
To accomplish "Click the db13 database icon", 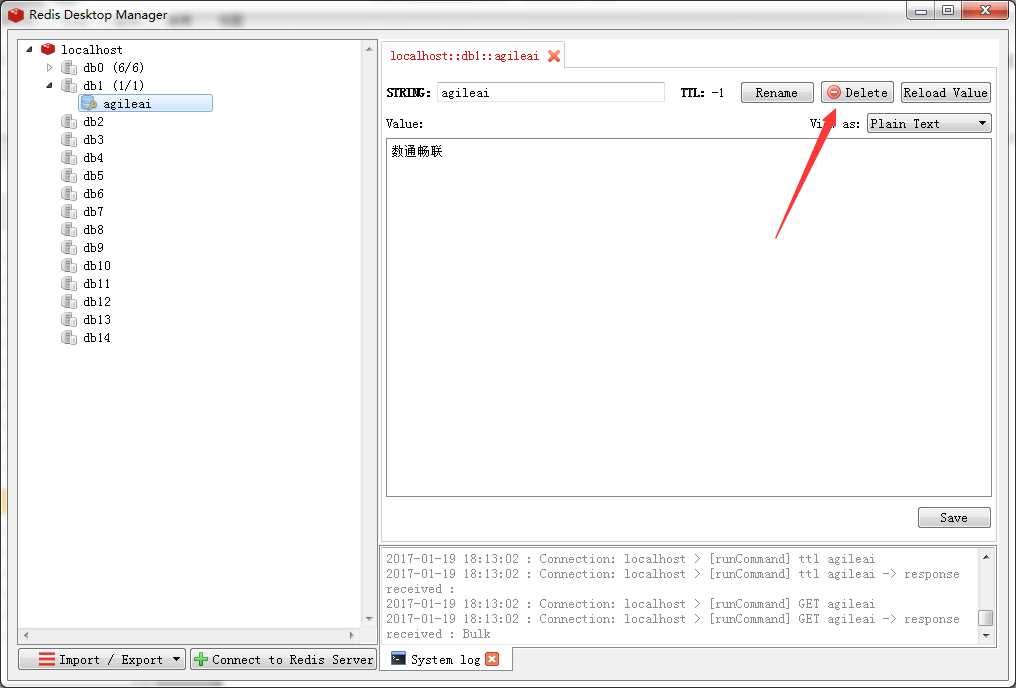I will [69, 319].
